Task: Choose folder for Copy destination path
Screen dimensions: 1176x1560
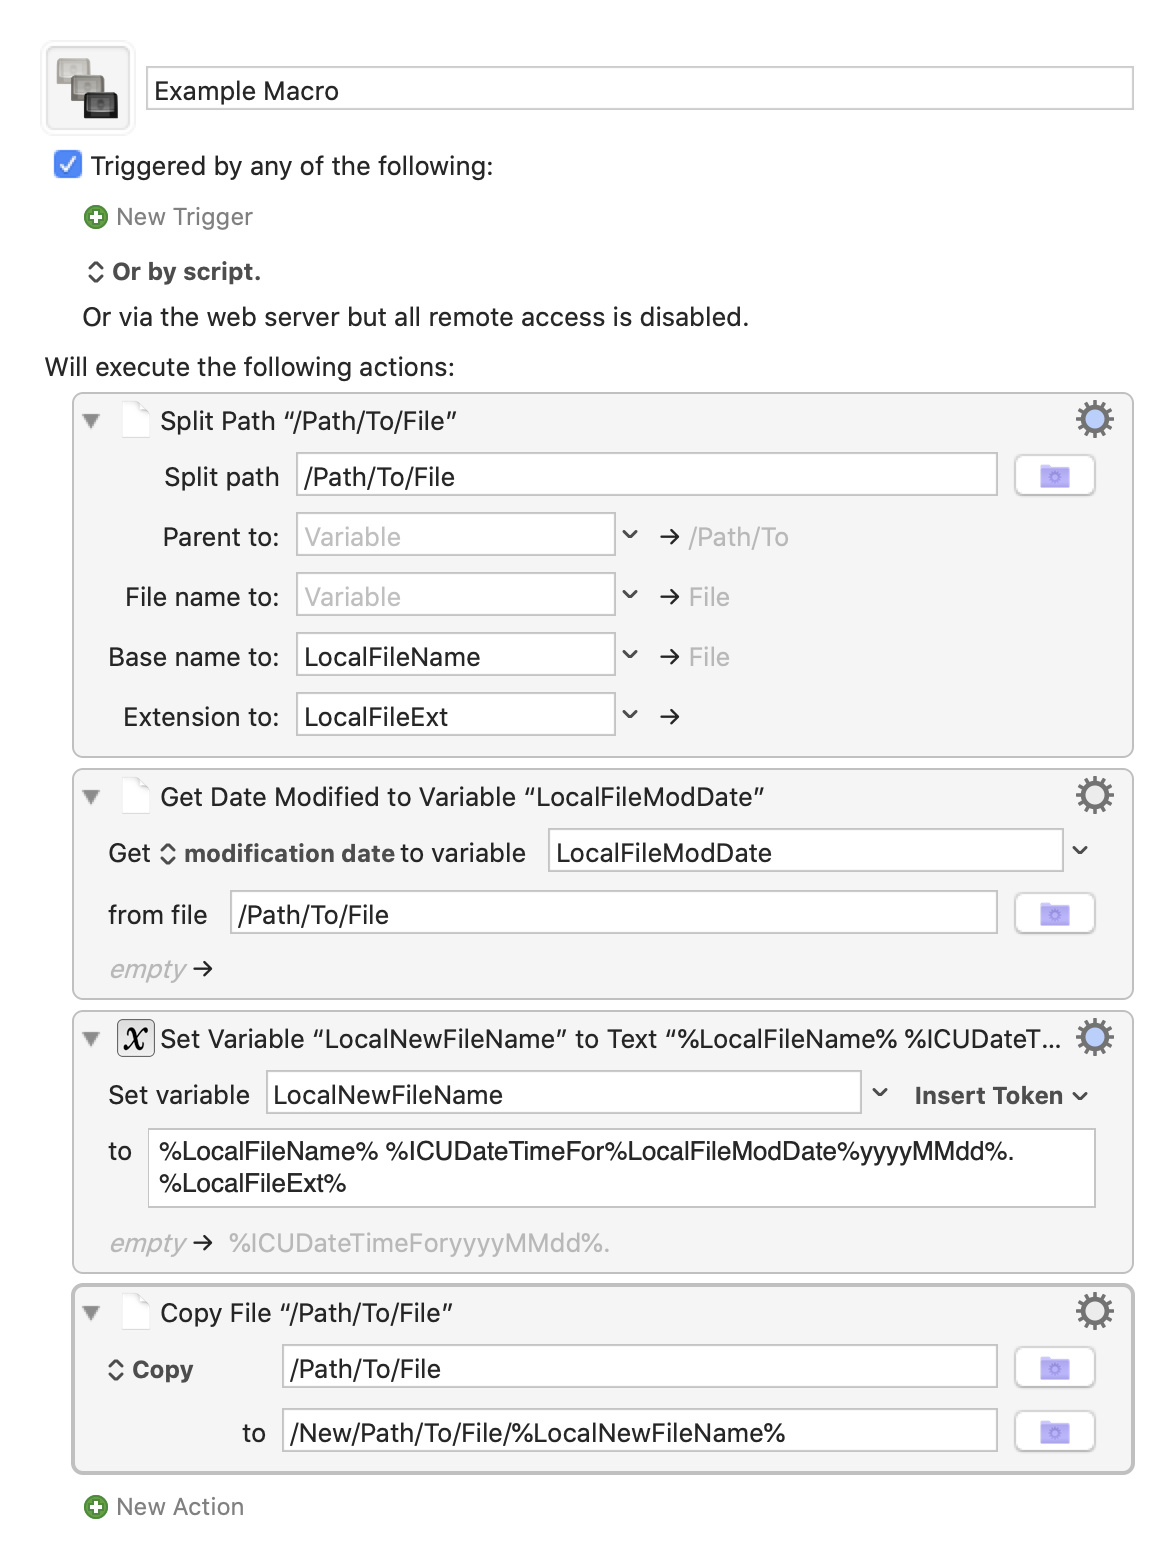Action: [1054, 1431]
